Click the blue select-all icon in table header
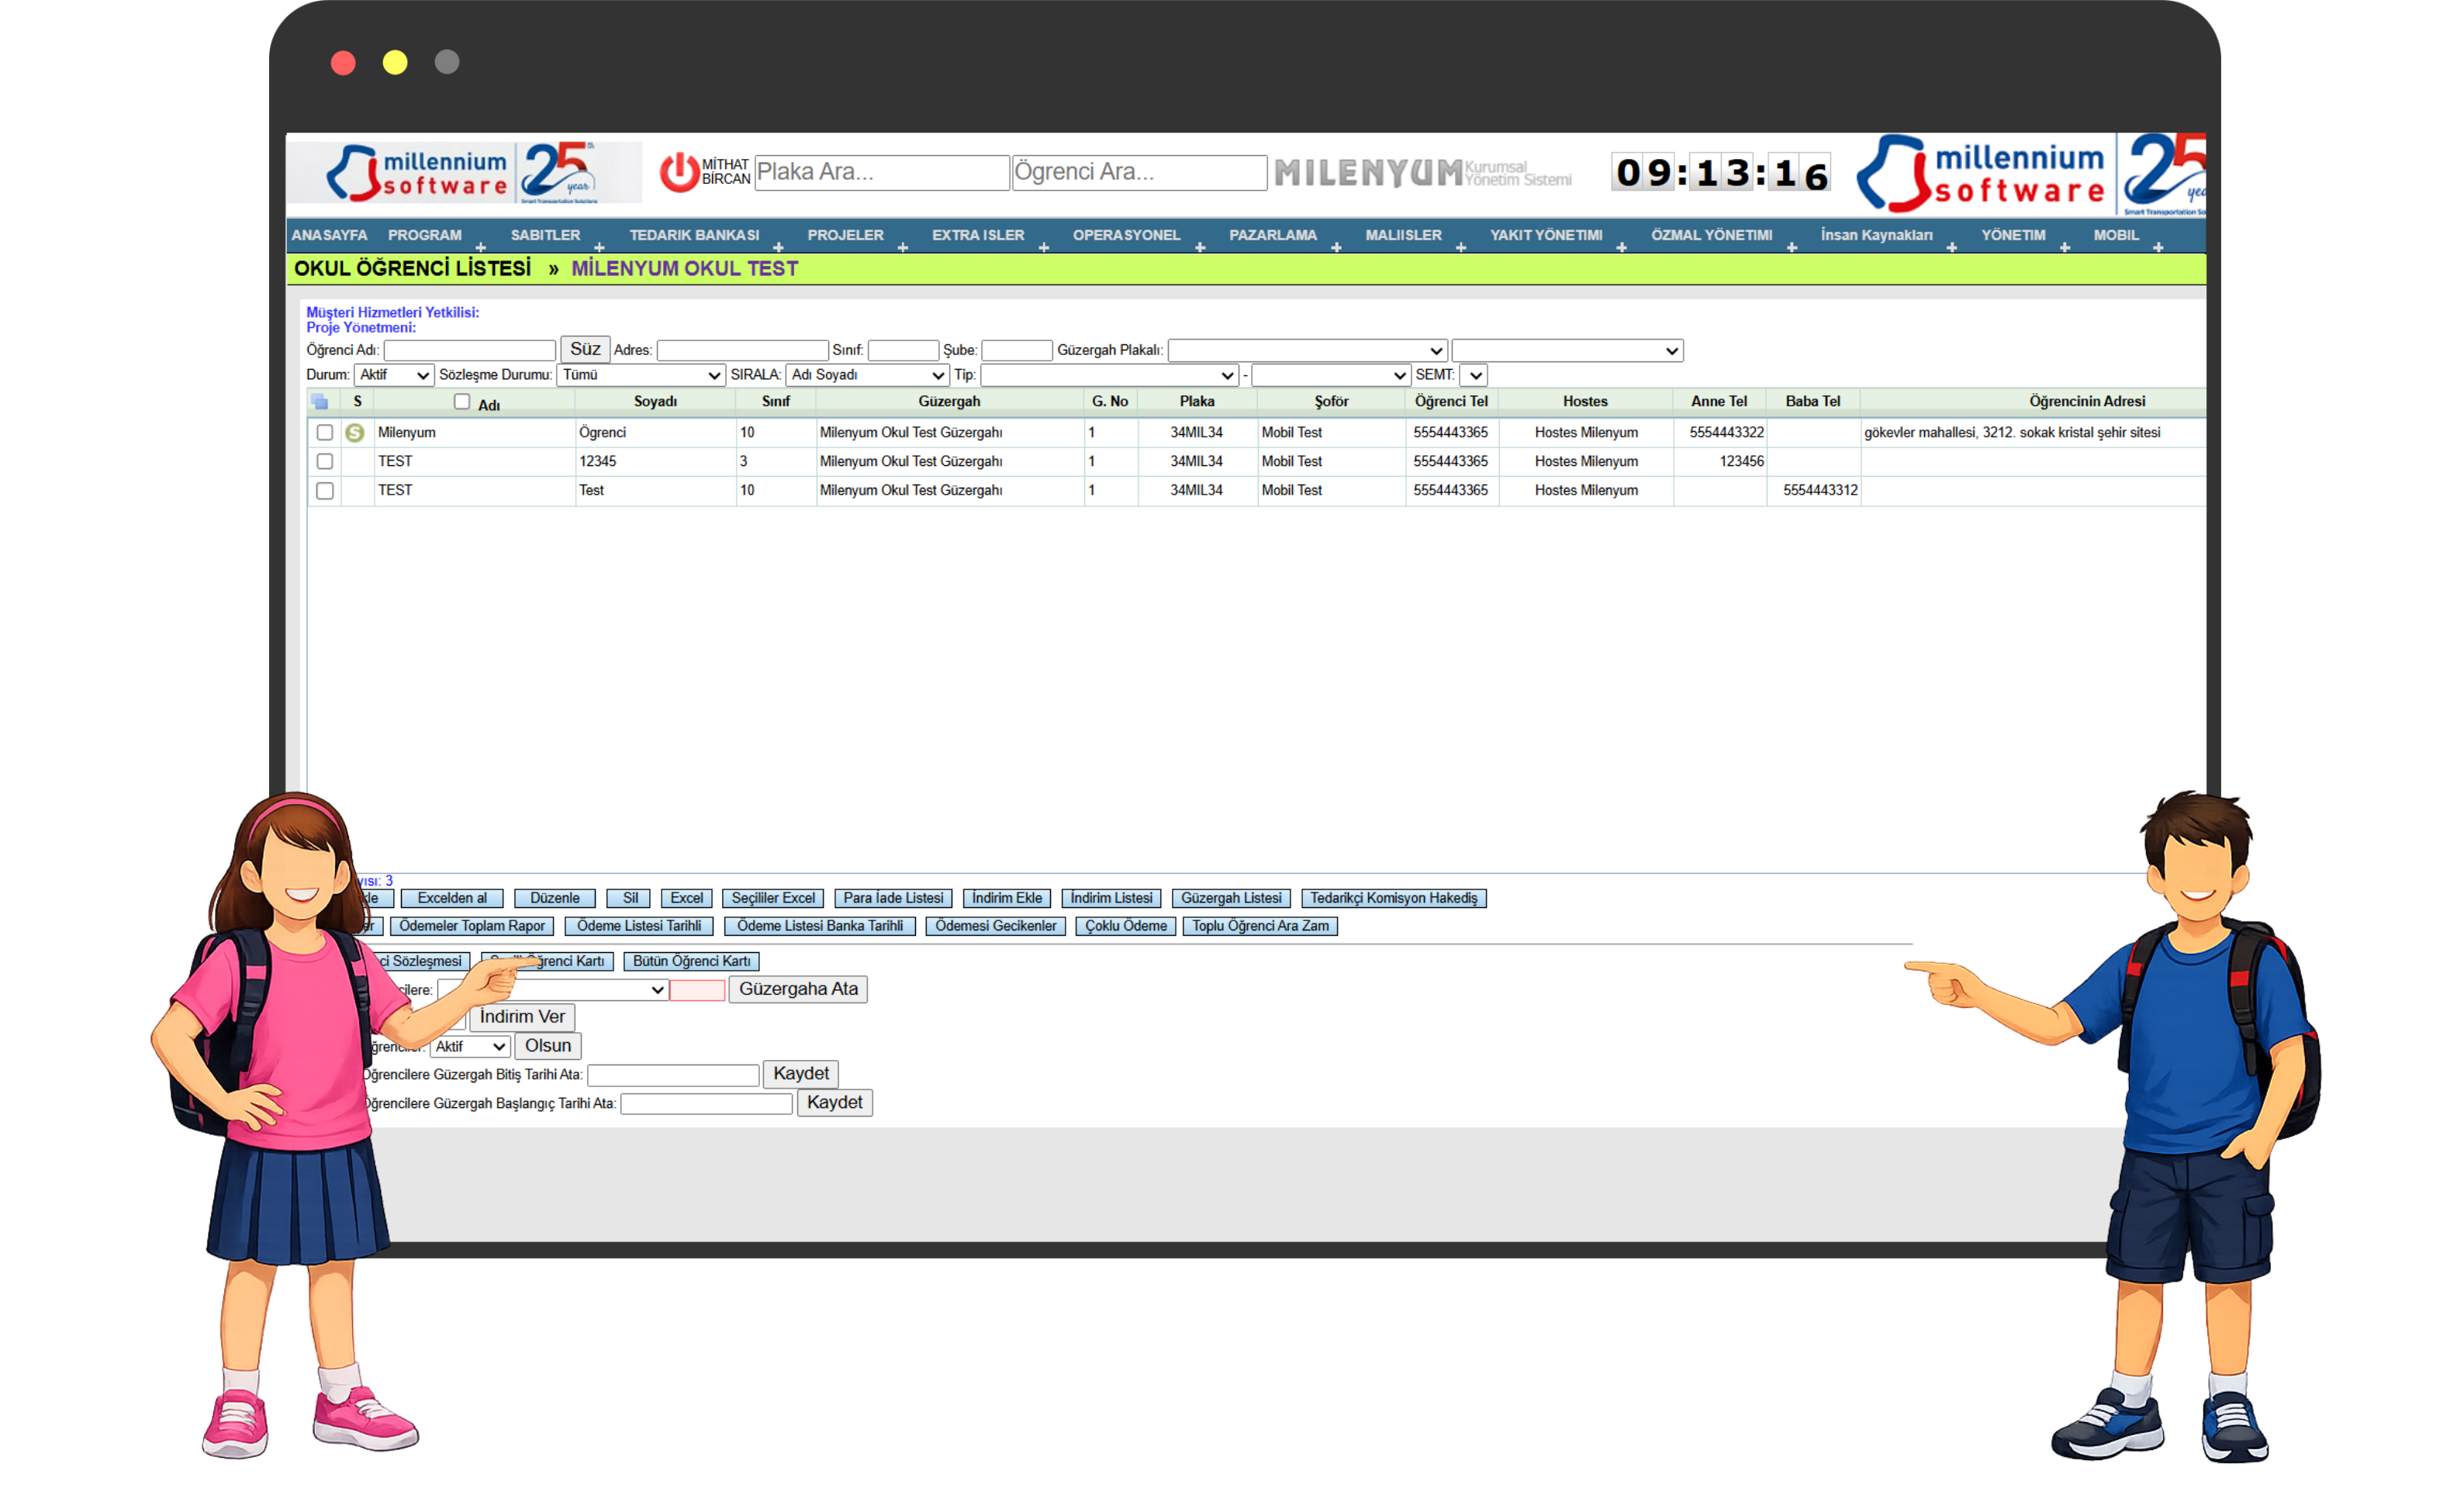The width and height of the screenshot is (2443, 1512). (320, 402)
